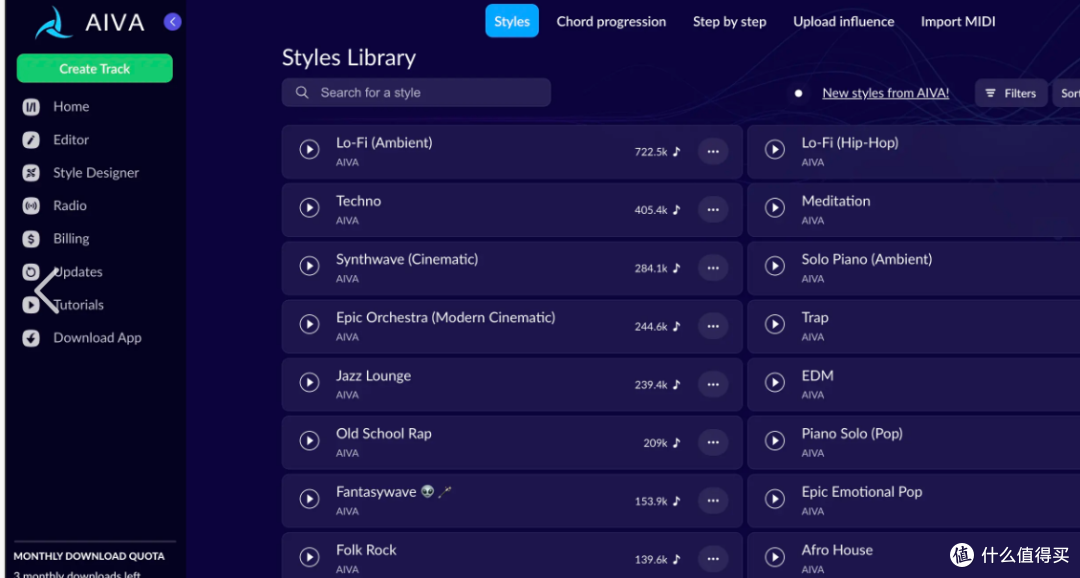The height and width of the screenshot is (578, 1080).
Task: Open Style Designer sidebar icon
Action: [x=31, y=173]
